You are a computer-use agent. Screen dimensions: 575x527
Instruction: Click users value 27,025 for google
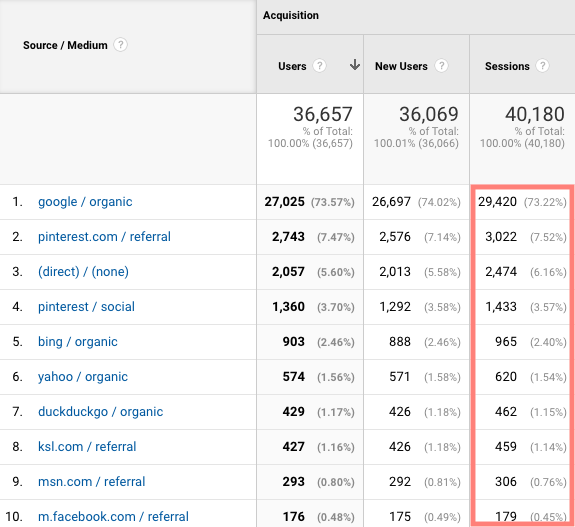[285, 202]
